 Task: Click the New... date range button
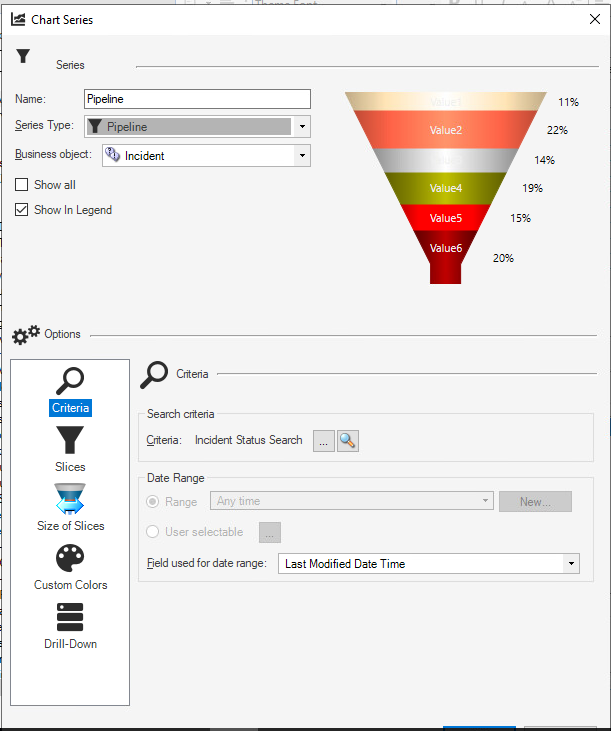tap(535, 501)
